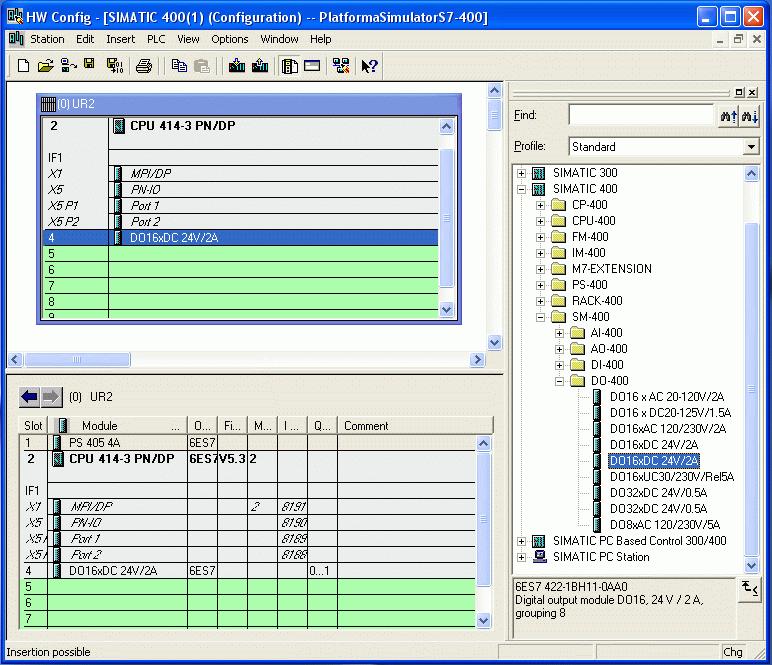Toggle the hardware Catalog toolbar icon

290,65
